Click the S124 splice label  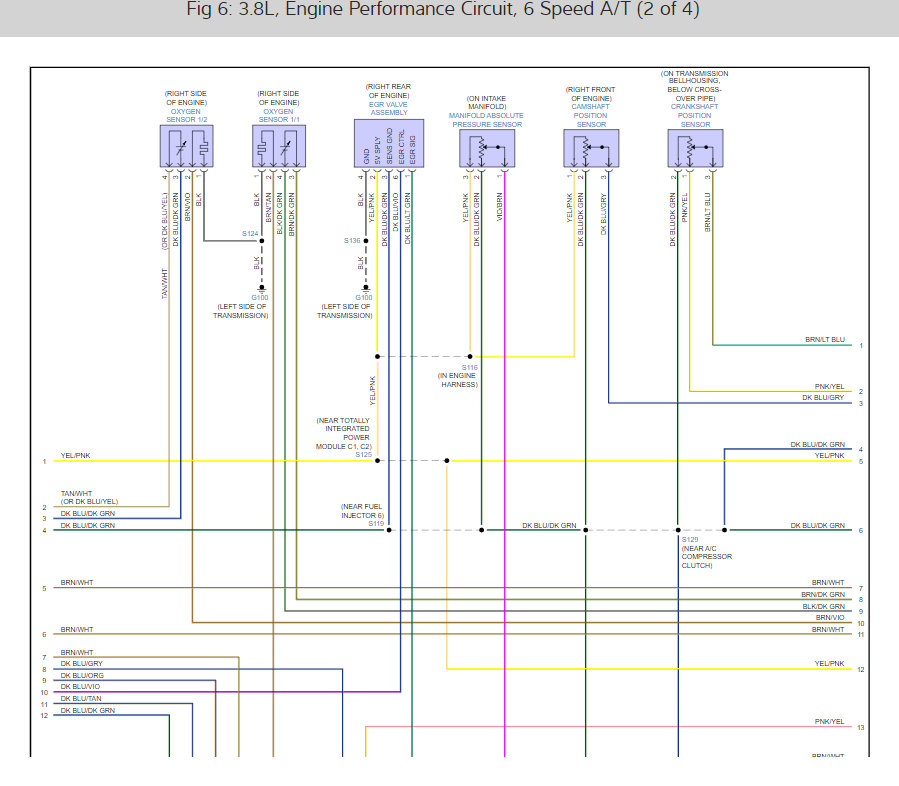[x=250, y=233]
